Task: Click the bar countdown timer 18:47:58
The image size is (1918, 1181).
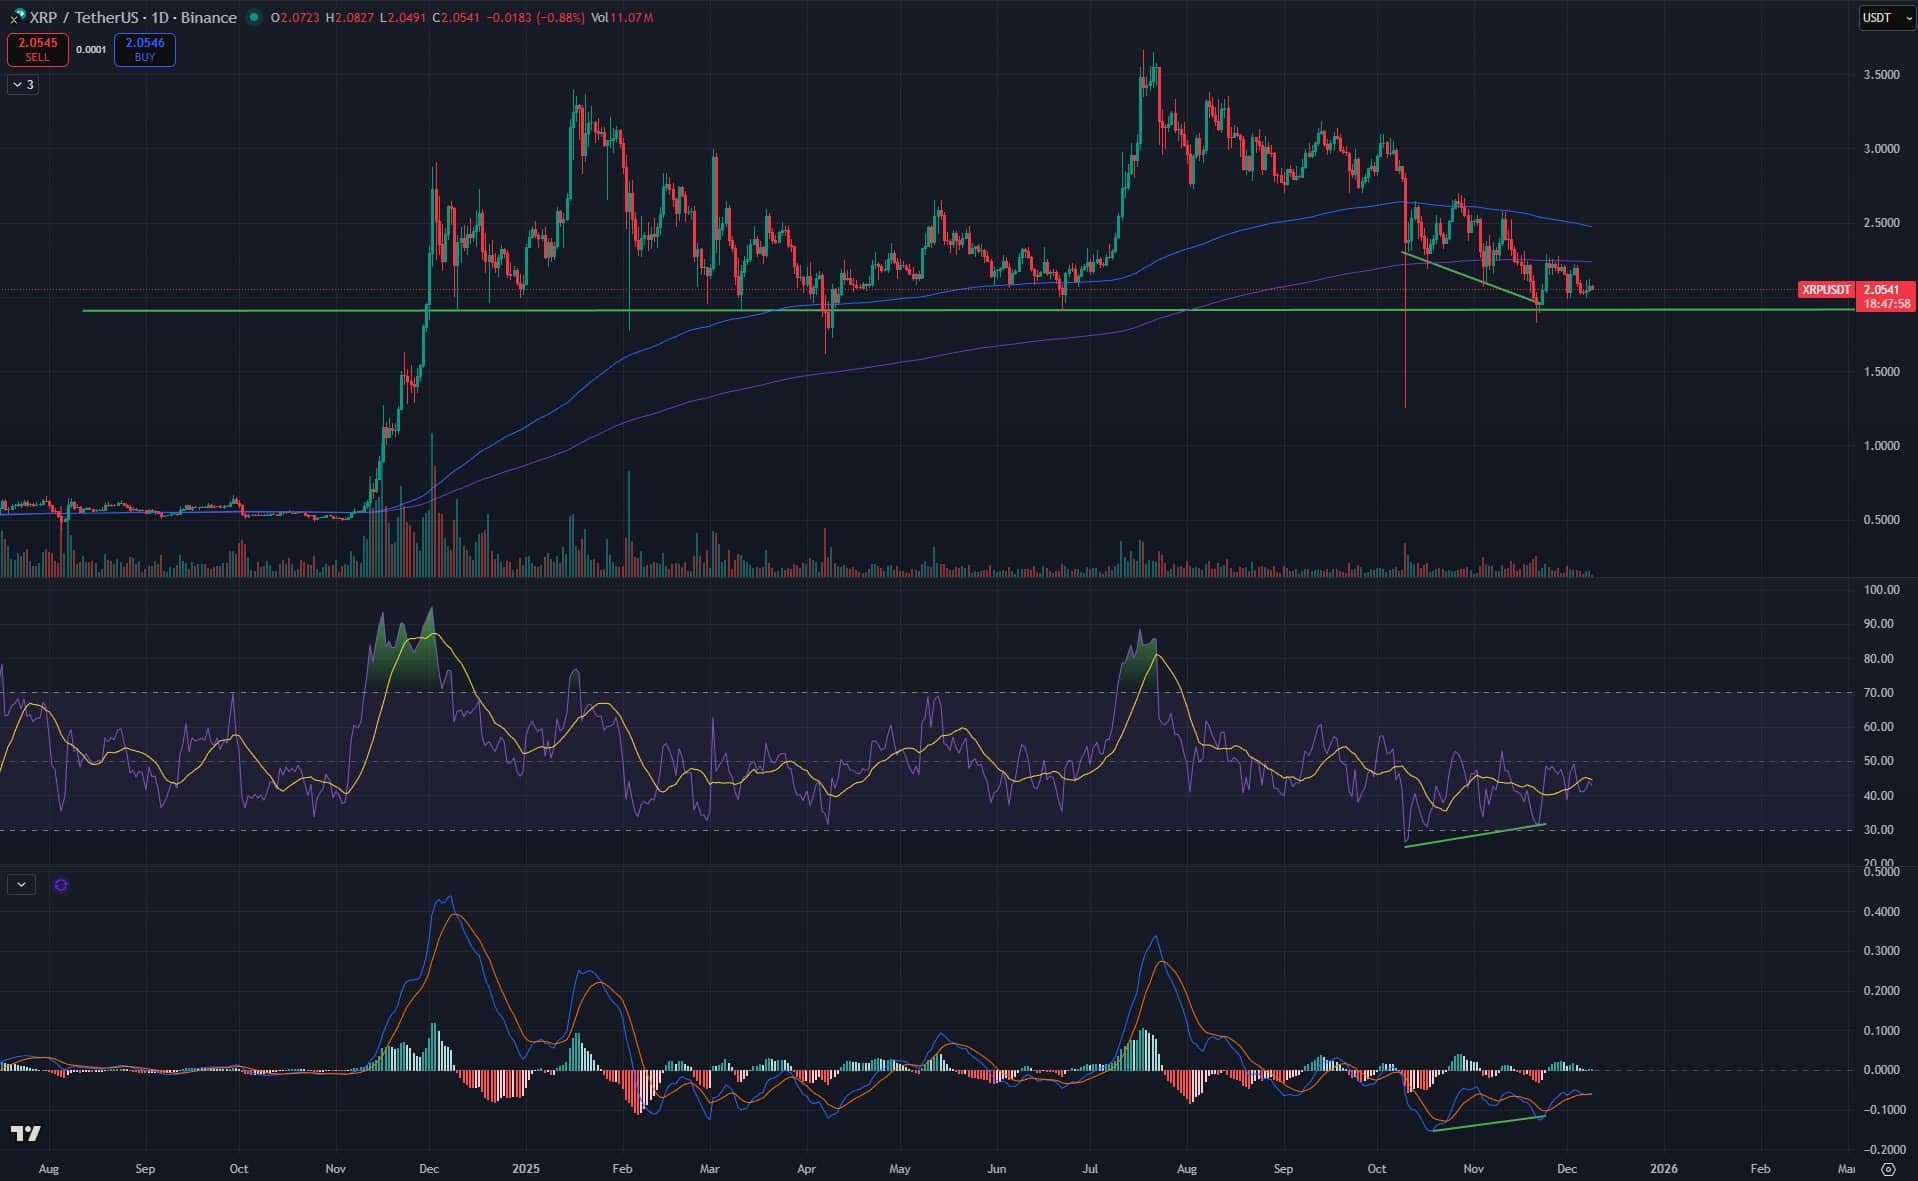Action: pyautogui.click(x=1884, y=304)
